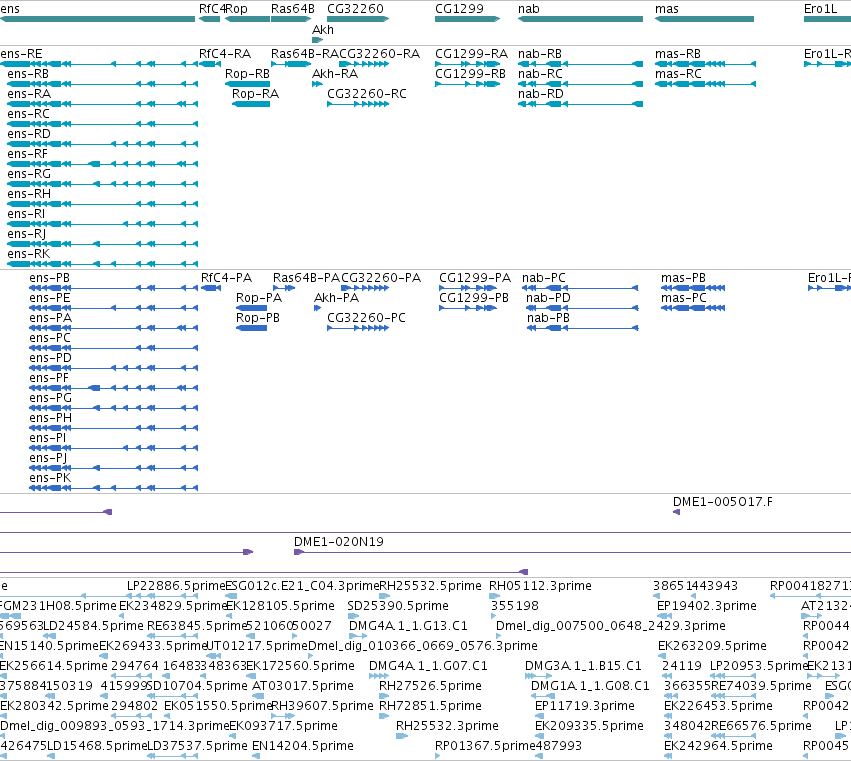The width and height of the screenshot is (851, 761).
Task: Open the Ras64B gene feature
Action: [x=291, y=19]
